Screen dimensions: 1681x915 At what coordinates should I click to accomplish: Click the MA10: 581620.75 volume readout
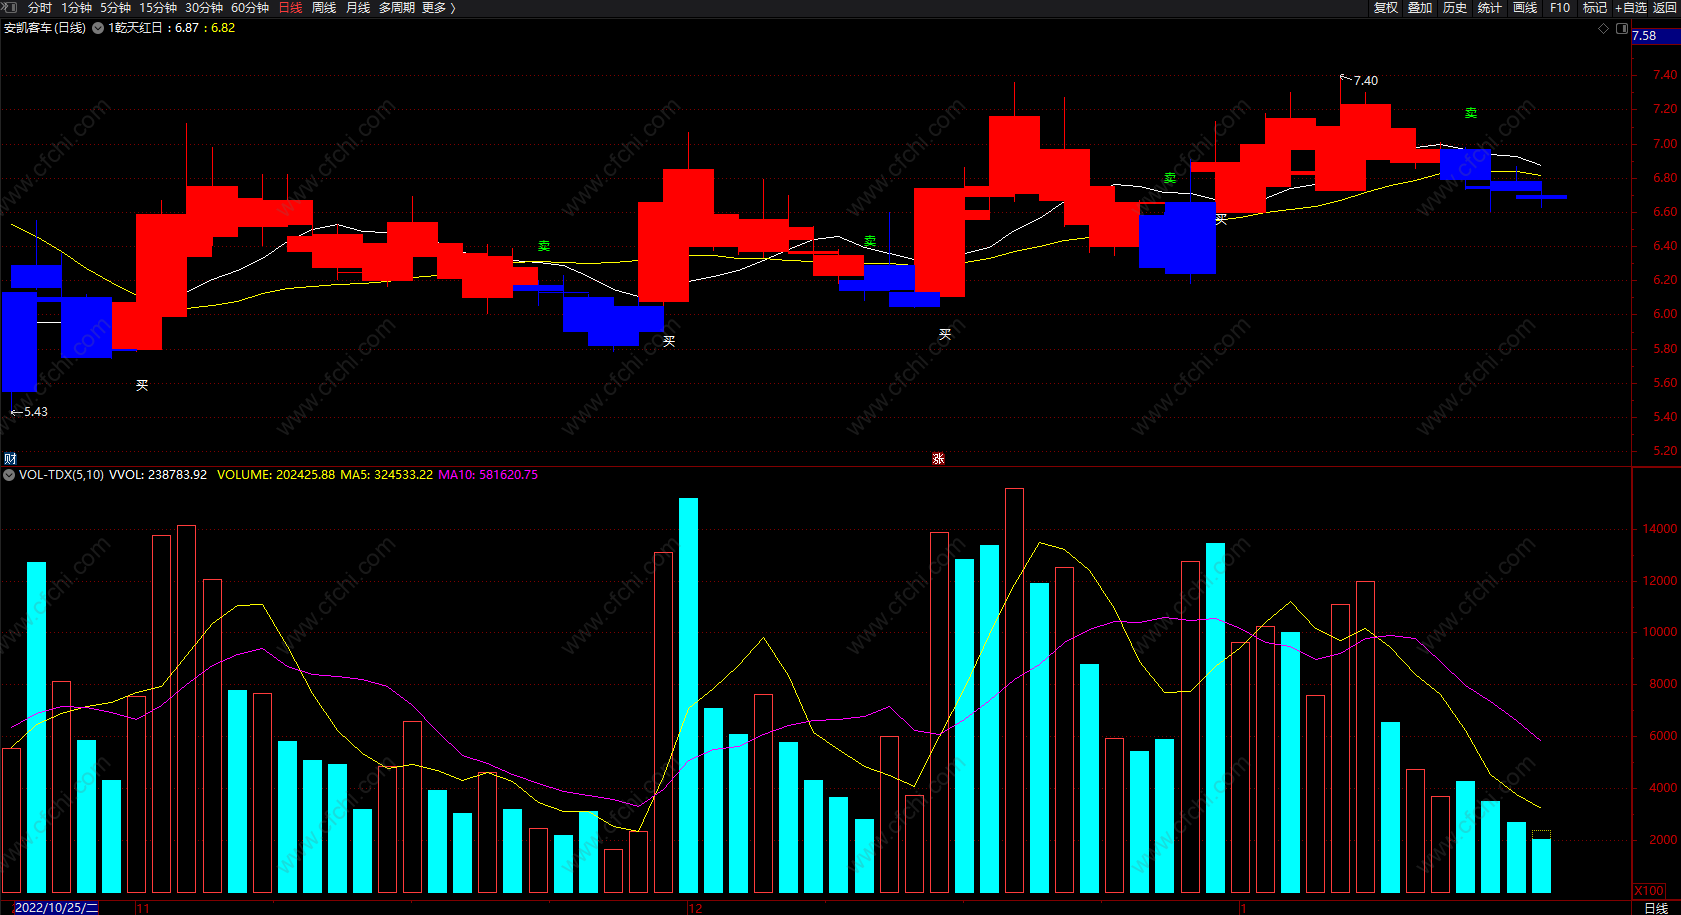click(488, 475)
